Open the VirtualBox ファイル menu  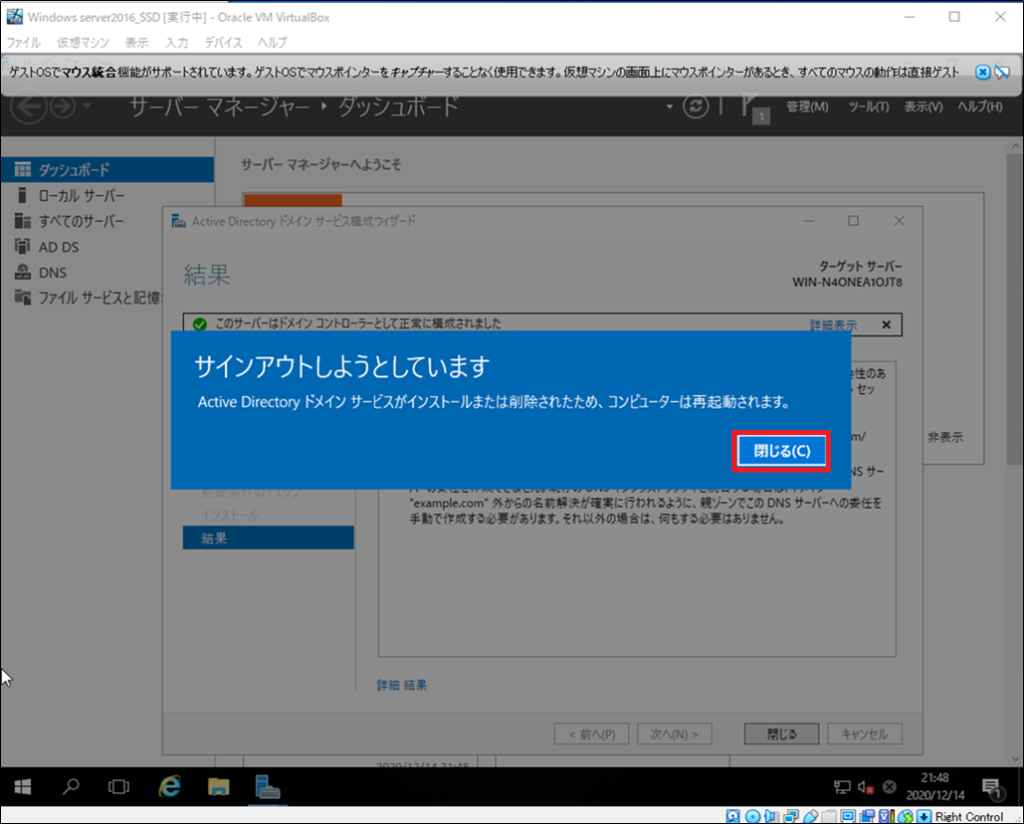point(24,42)
